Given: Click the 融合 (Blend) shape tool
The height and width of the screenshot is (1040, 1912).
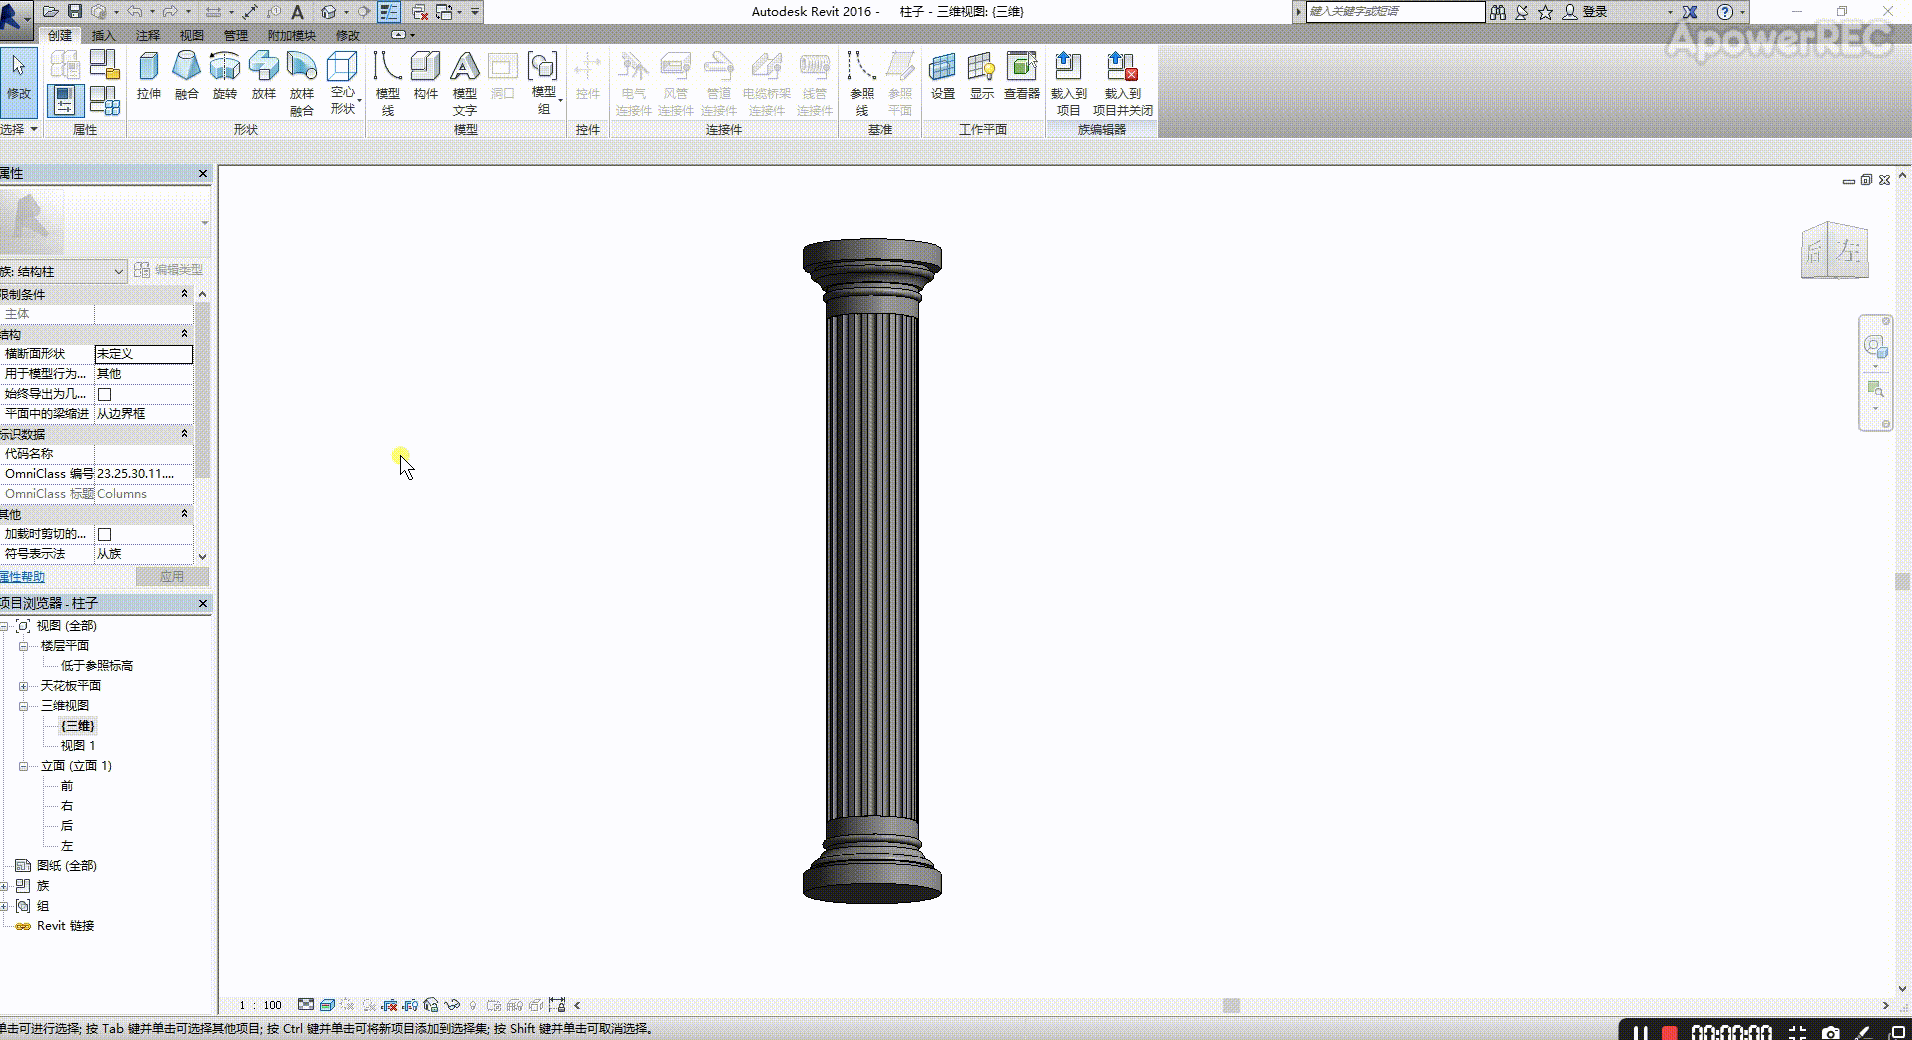Looking at the screenshot, I should [186, 76].
